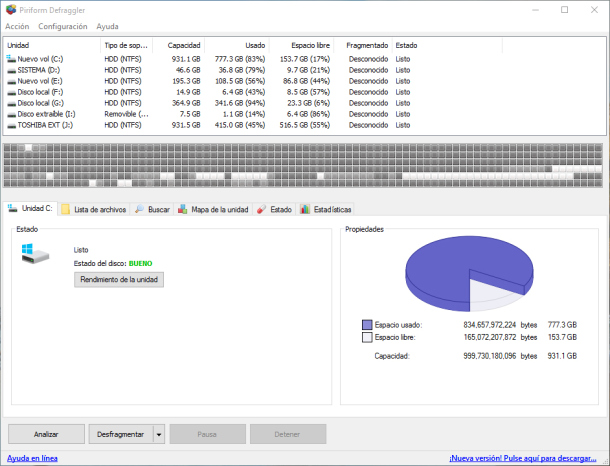Click the large Windows disk icon in Estado panel
This screenshot has width=610, height=466.
click(35, 254)
